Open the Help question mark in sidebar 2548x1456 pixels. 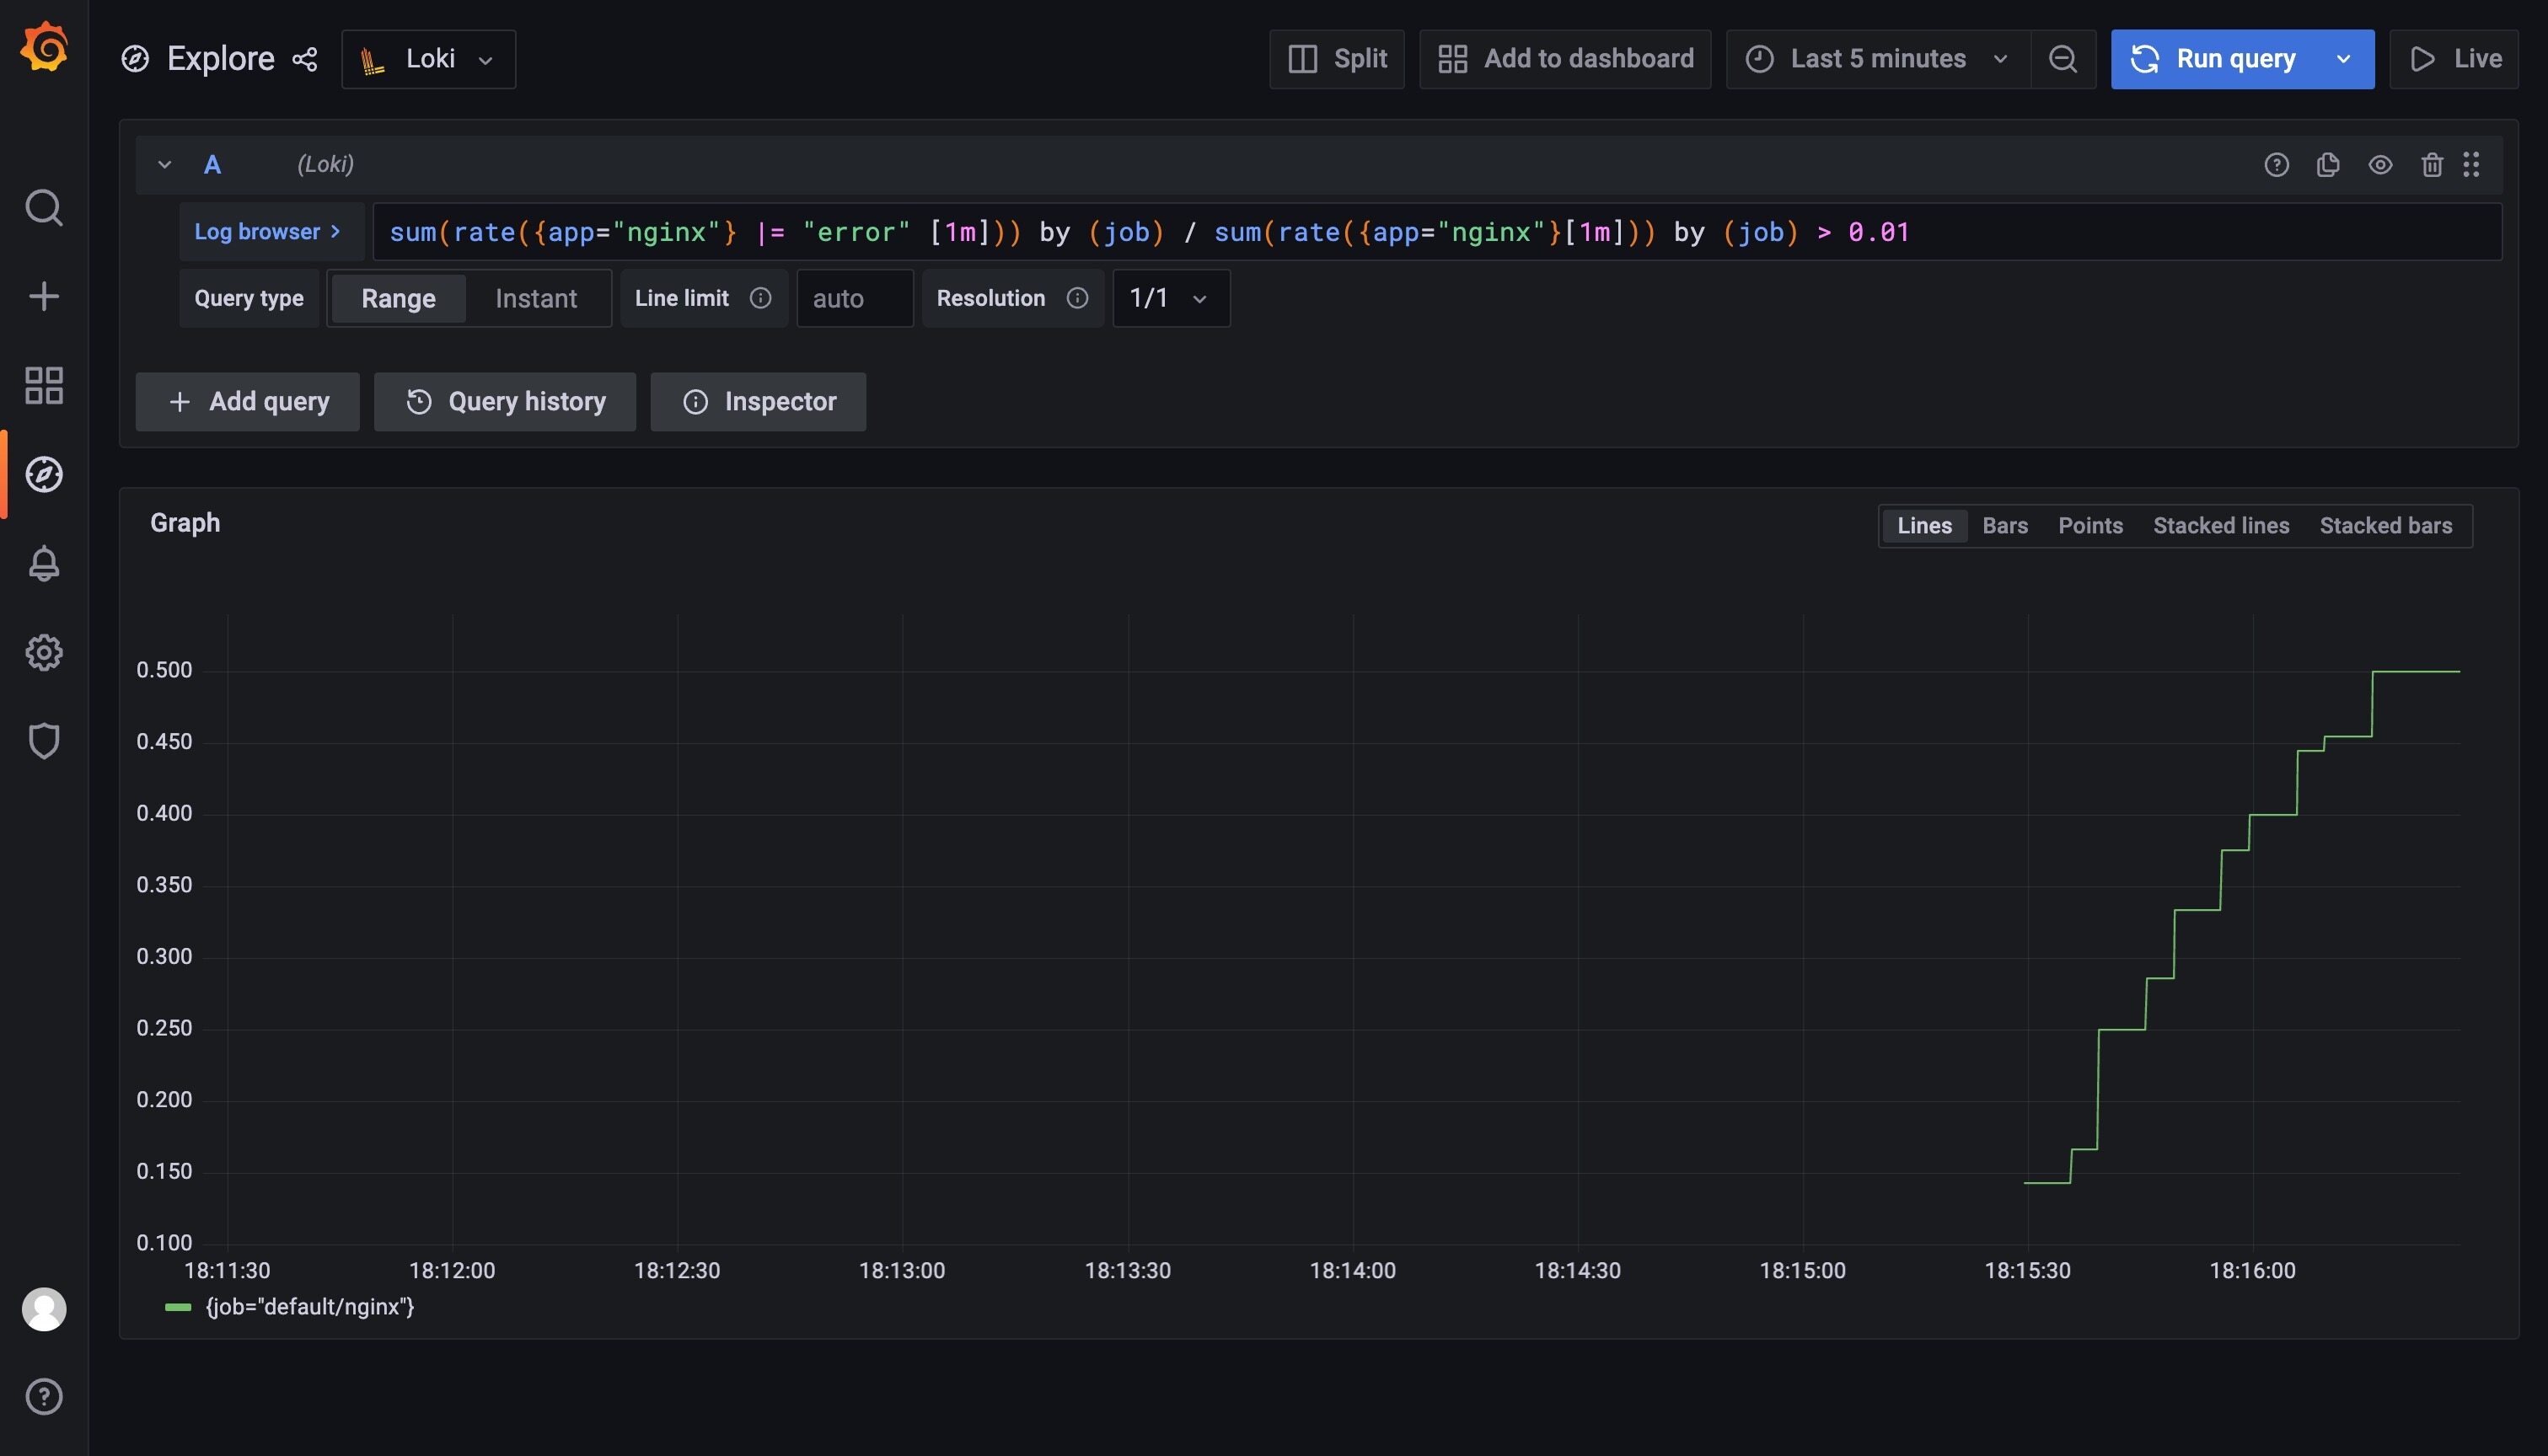tap(44, 1397)
